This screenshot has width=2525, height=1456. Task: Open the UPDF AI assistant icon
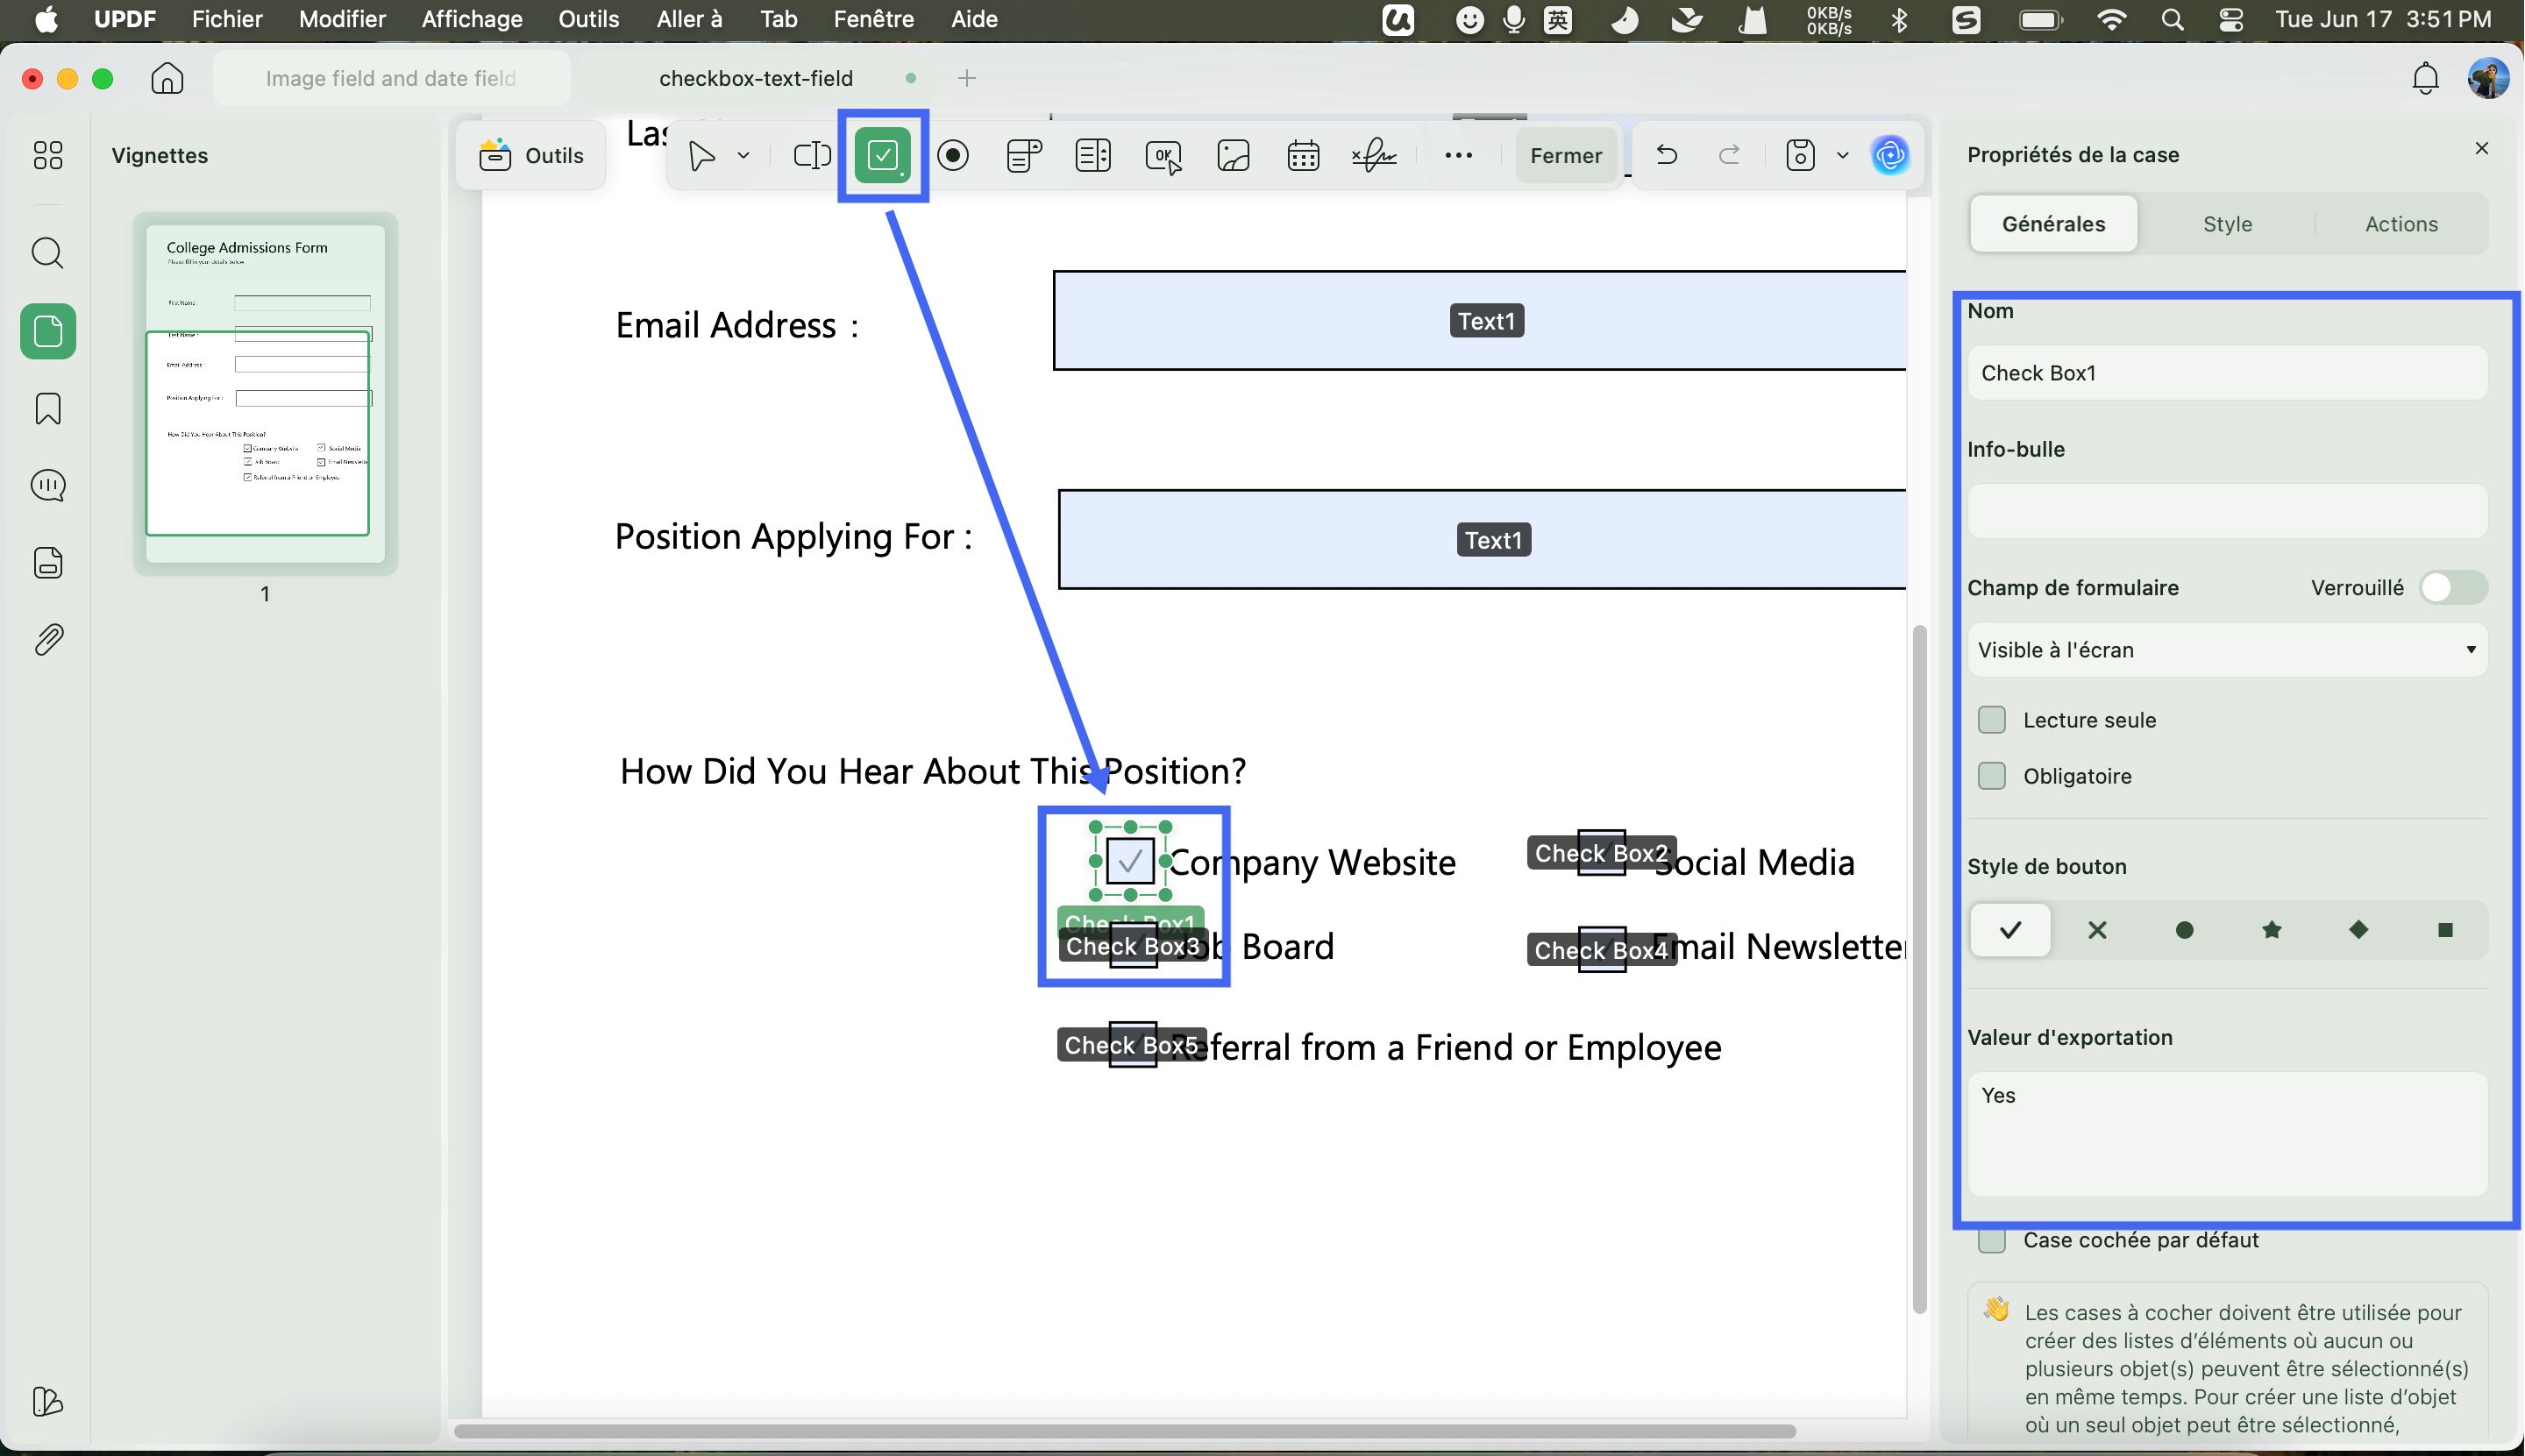click(1889, 155)
